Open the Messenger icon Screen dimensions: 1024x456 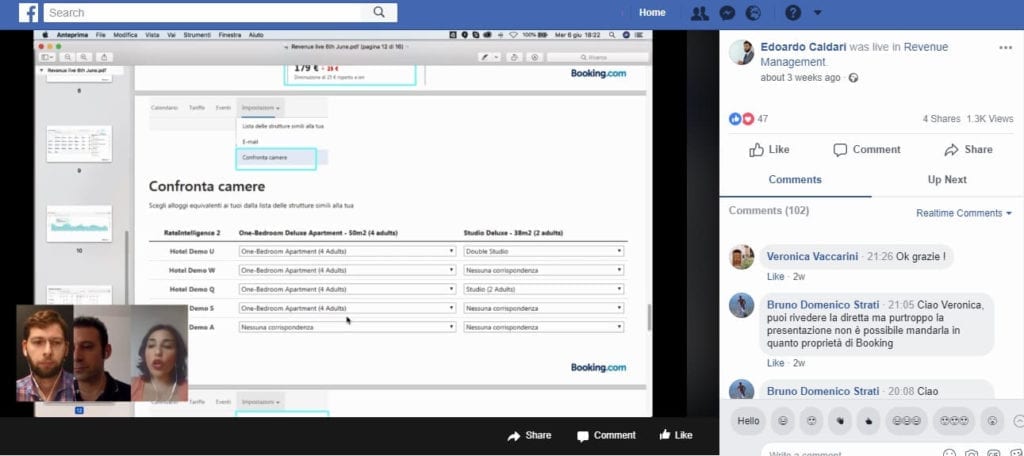[727, 13]
